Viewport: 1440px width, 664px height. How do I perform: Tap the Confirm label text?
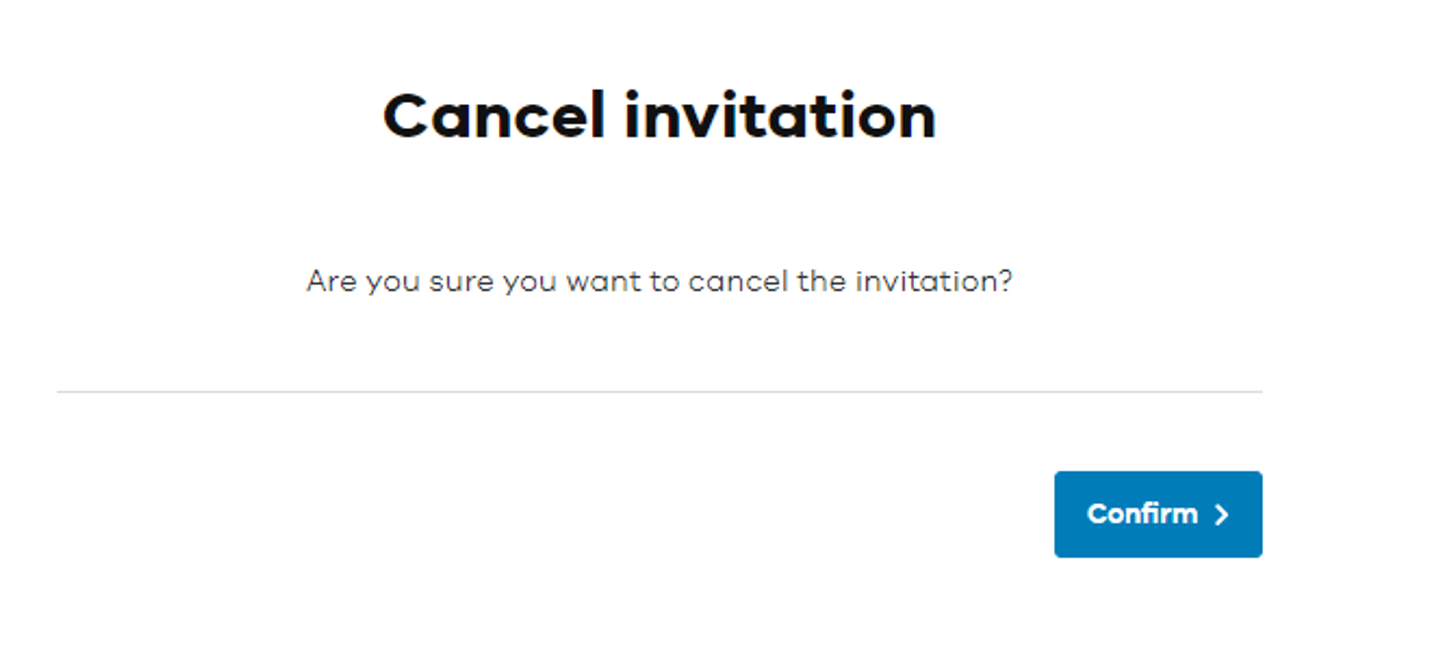click(x=1141, y=514)
